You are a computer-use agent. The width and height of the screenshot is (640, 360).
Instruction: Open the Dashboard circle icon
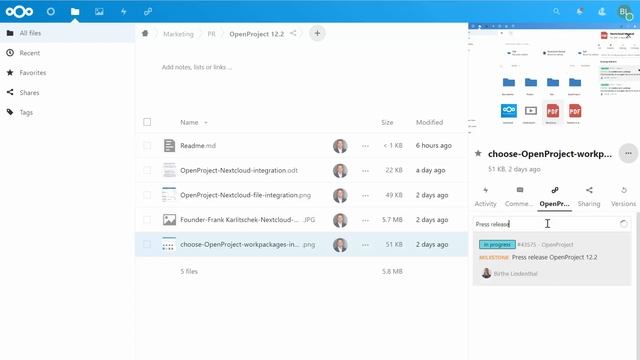pos(51,11)
